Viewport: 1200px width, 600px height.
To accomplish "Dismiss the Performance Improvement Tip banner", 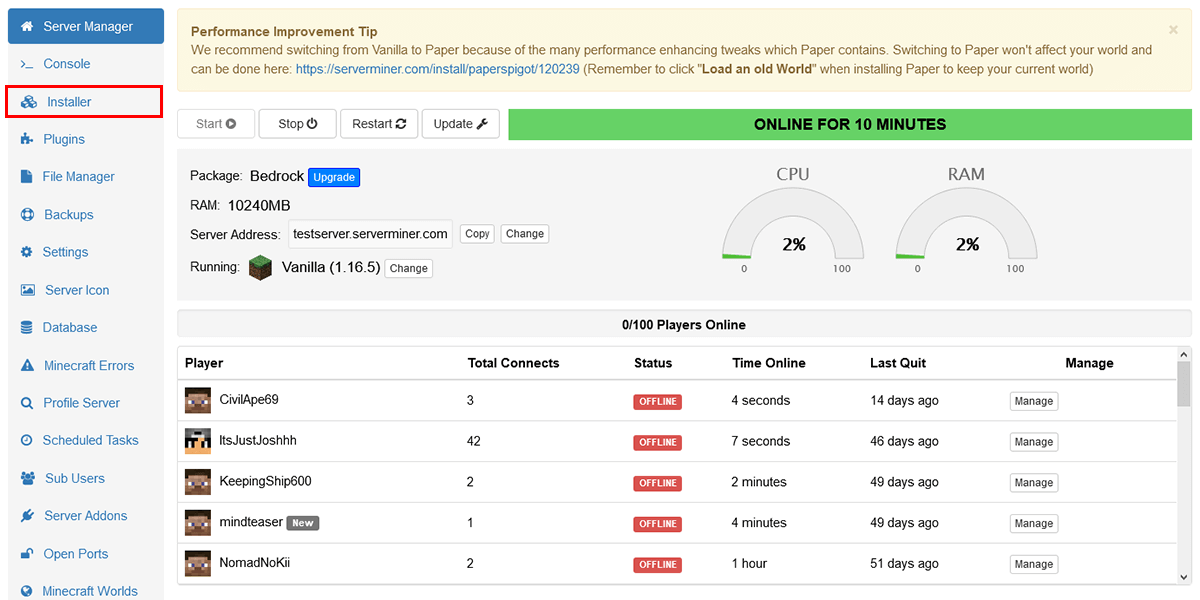I will point(1173,30).
